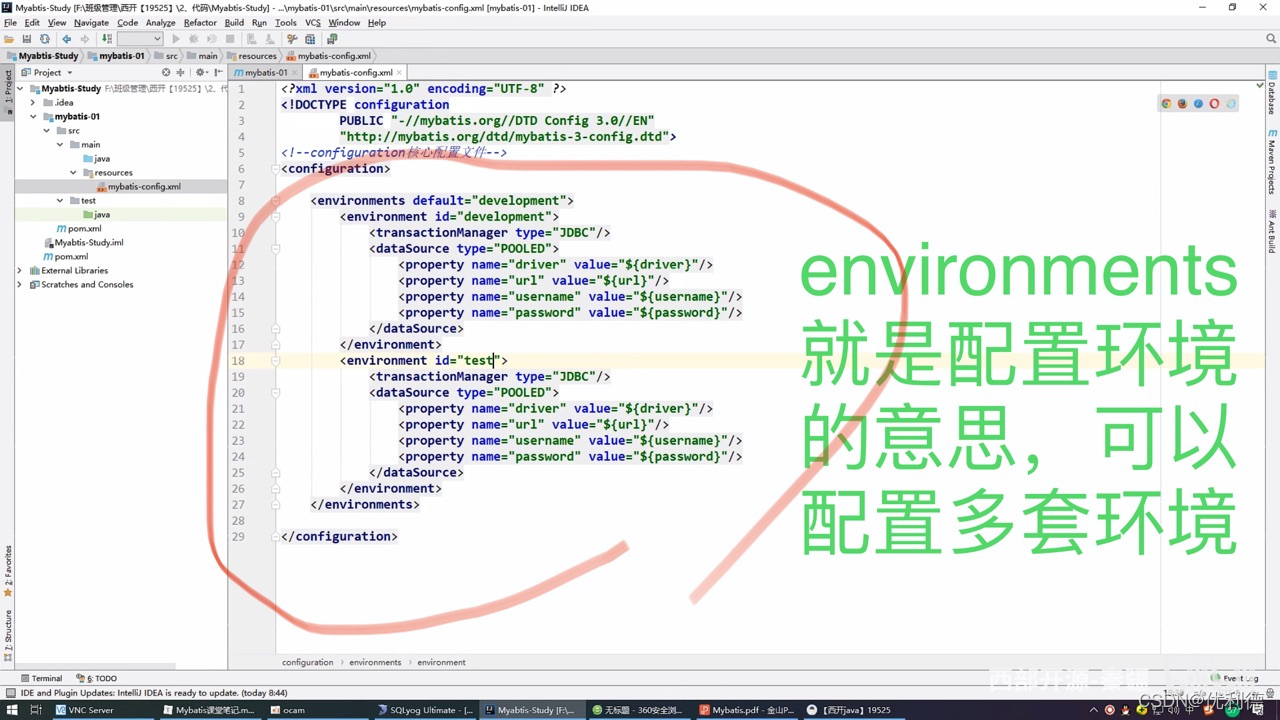Screen dimensions: 1280x720
Task: Open Project panel gear settings
Action: click(201, 72)
